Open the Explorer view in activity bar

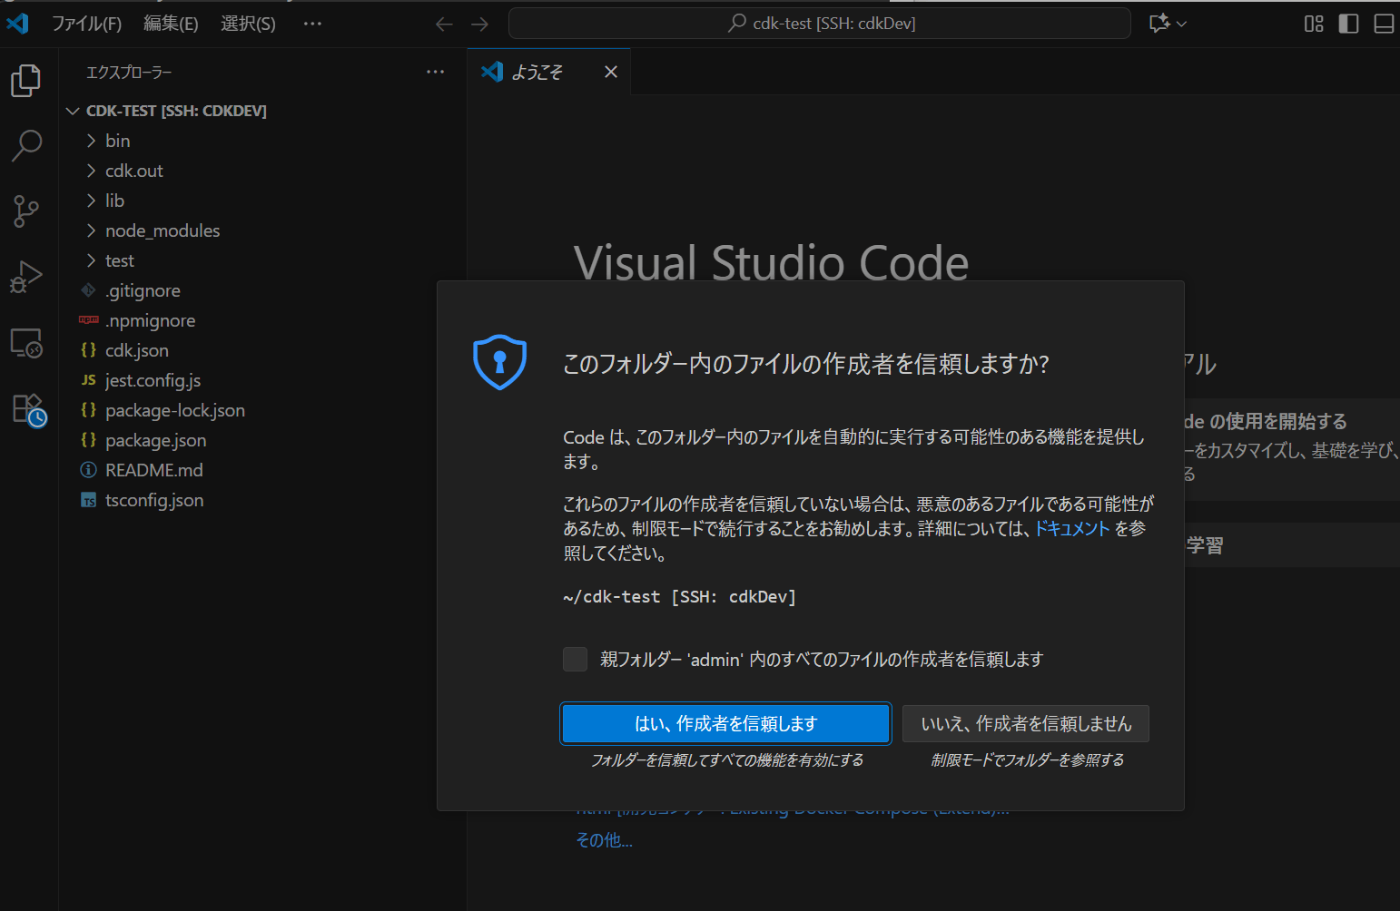coord(26,81)
